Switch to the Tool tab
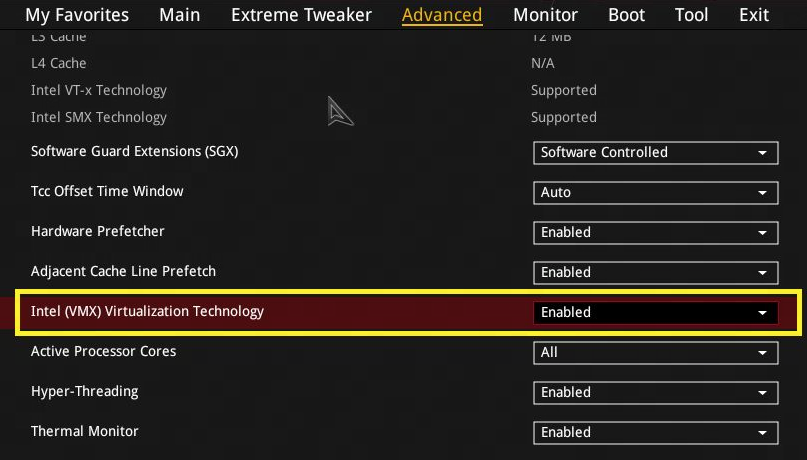 point(691,15)
